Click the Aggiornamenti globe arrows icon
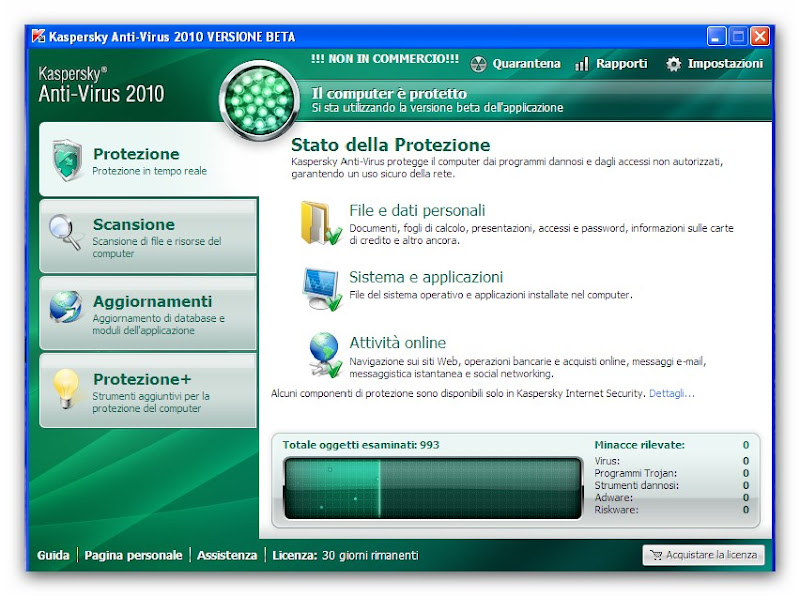Image resolution: width=800 pixels, height=596 pixels. point(66,307)
